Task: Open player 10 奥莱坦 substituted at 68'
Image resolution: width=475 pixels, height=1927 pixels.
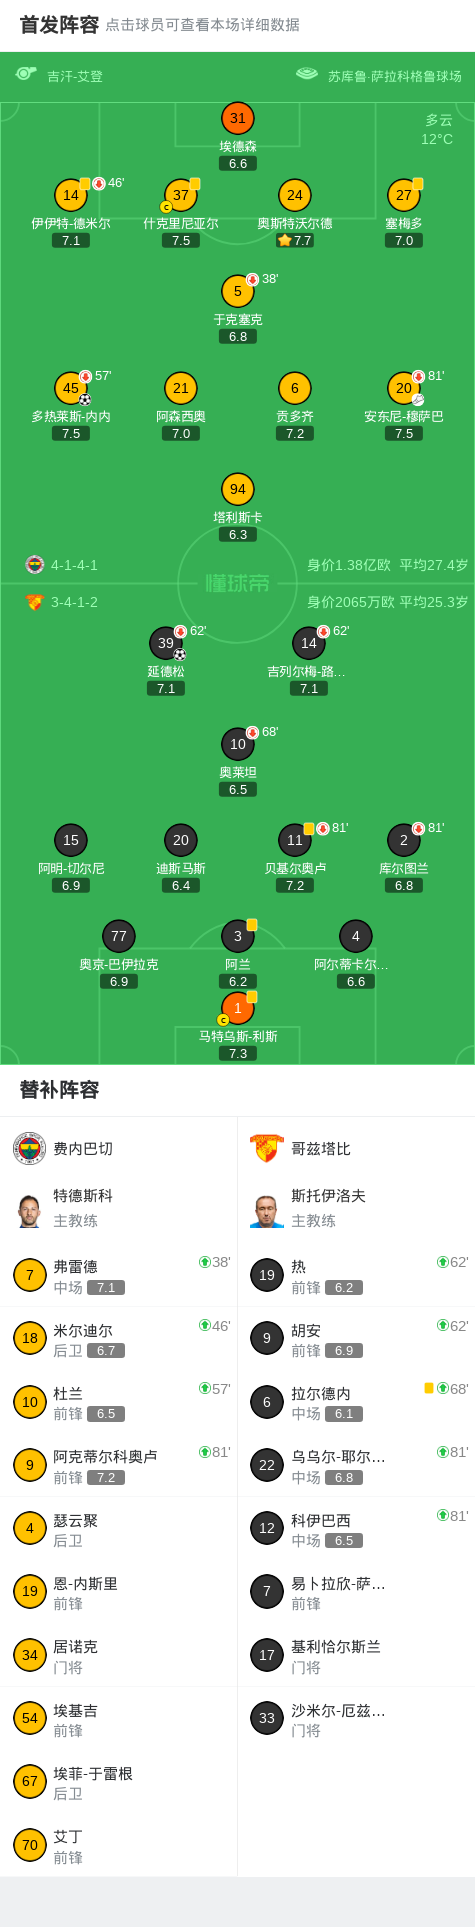Action: (x=238, y=744)
